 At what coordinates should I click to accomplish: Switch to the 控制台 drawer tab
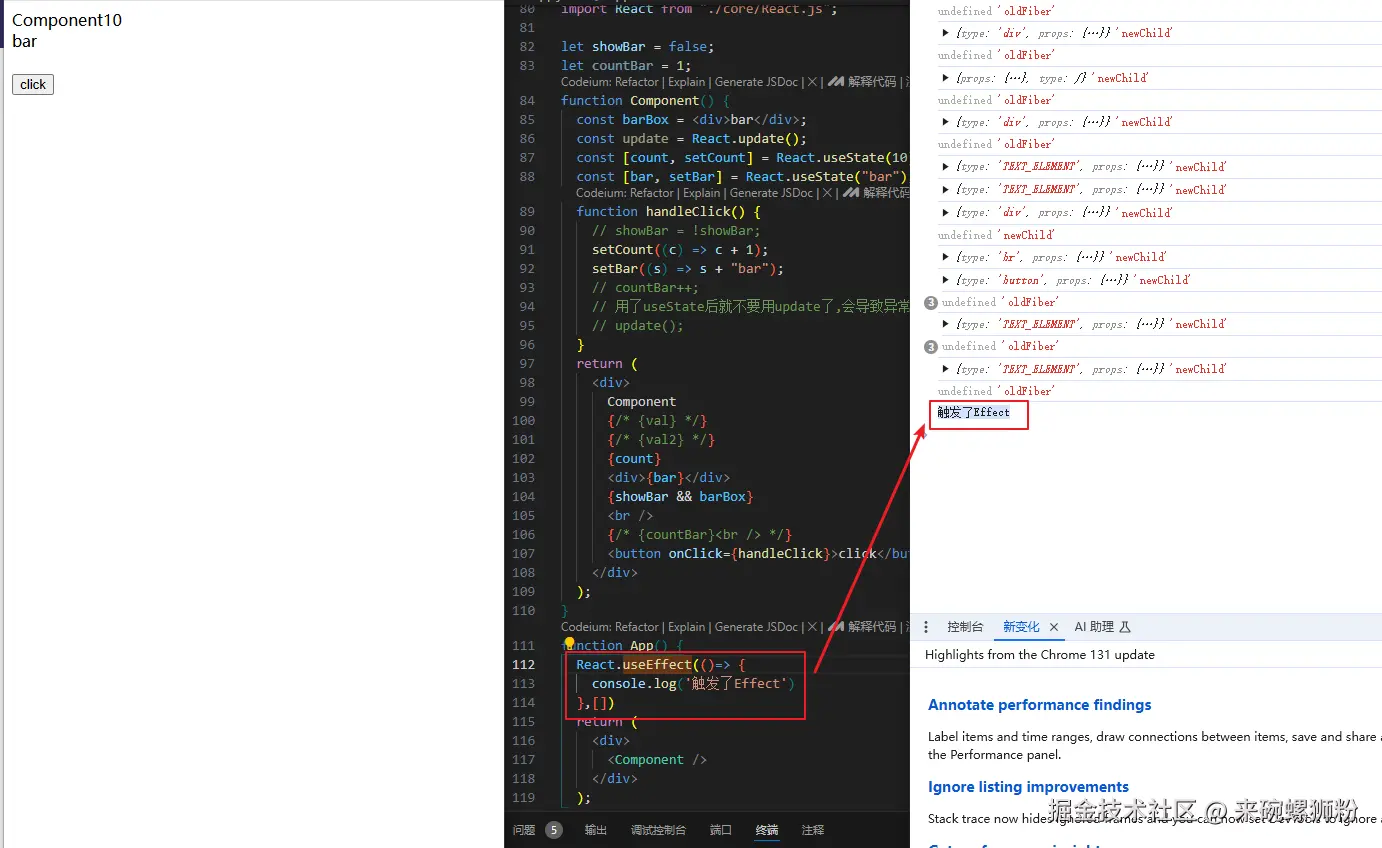coord(965,627)
